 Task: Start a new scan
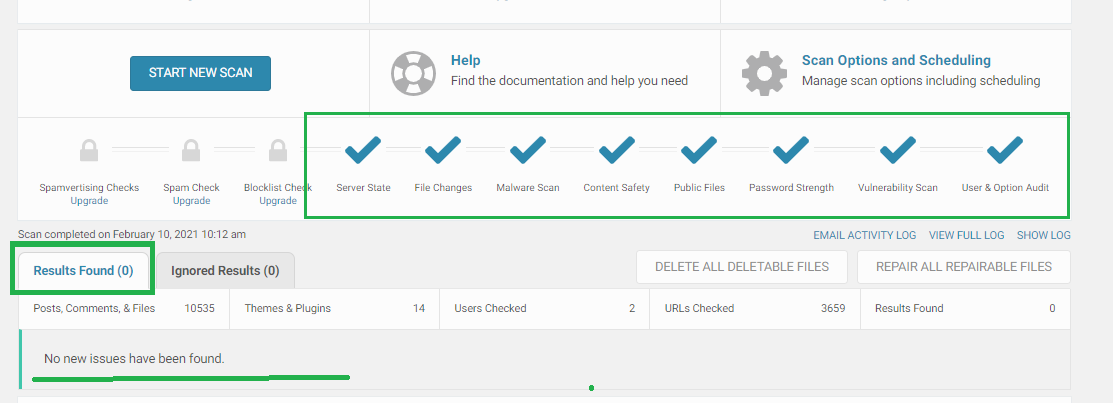point(200,73)
